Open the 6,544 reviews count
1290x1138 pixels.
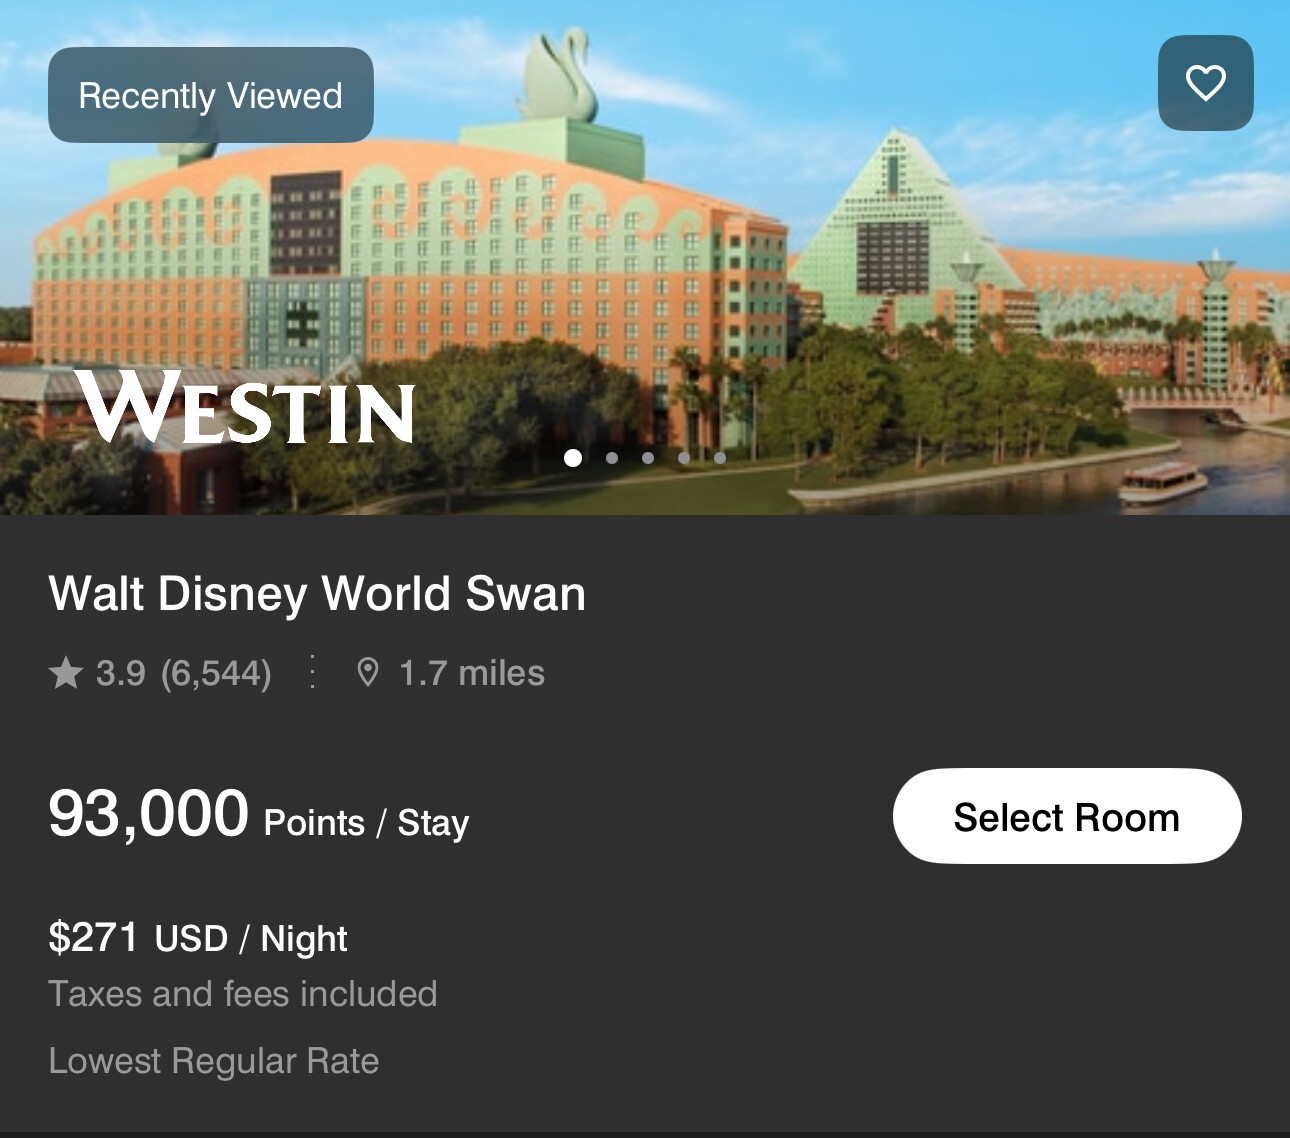pyautogui.click(x=216, y=673)
